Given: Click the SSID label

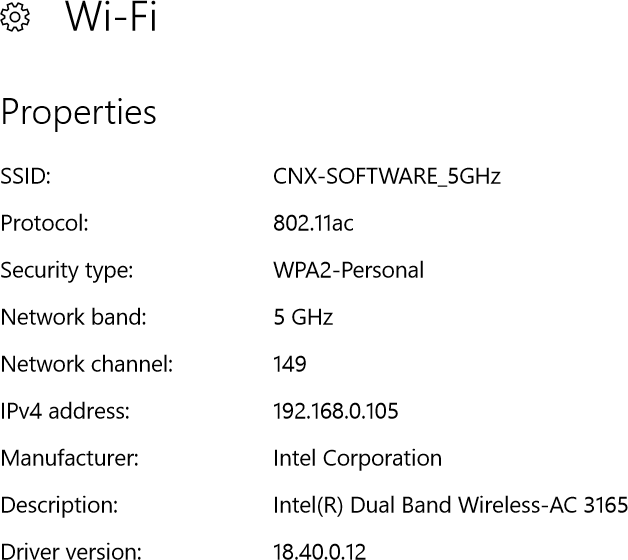Looking at the screenshot, I should coord(26,176).
